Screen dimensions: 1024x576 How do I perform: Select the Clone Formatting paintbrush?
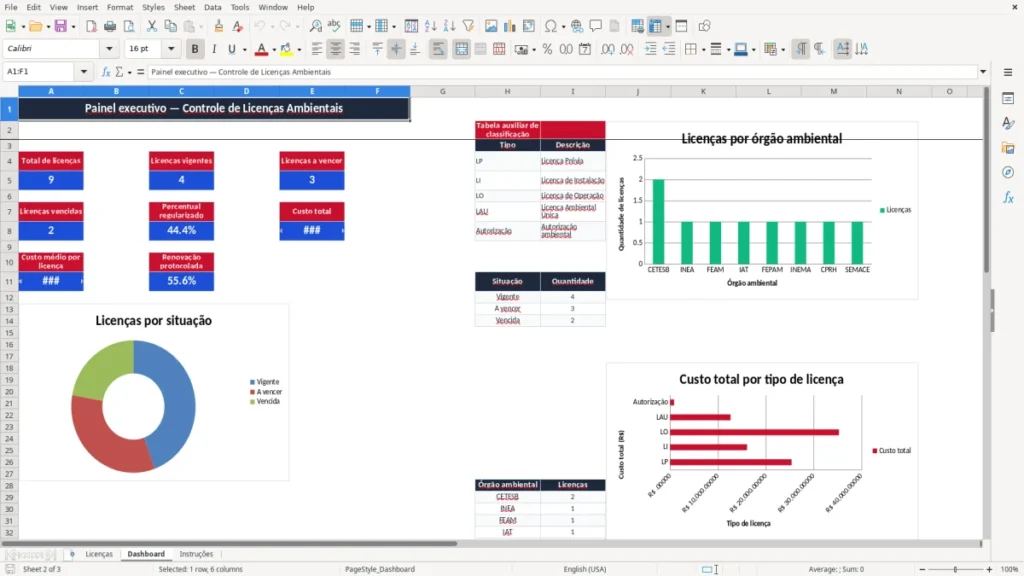tap(219, 26)
